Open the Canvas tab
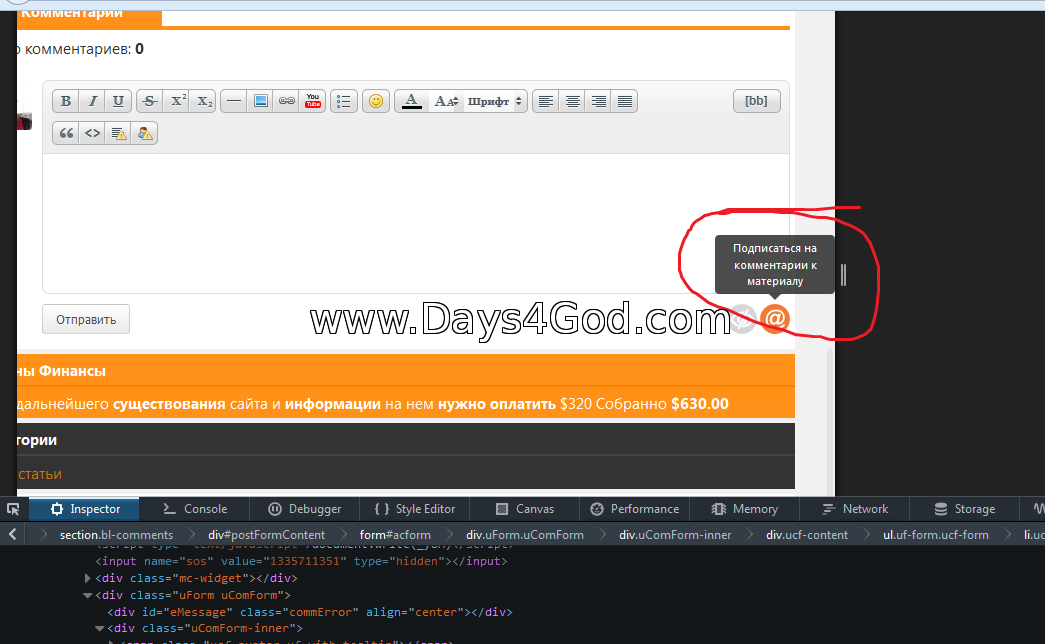The width and height of the screenshot is (1045, 644). [524, 509]
